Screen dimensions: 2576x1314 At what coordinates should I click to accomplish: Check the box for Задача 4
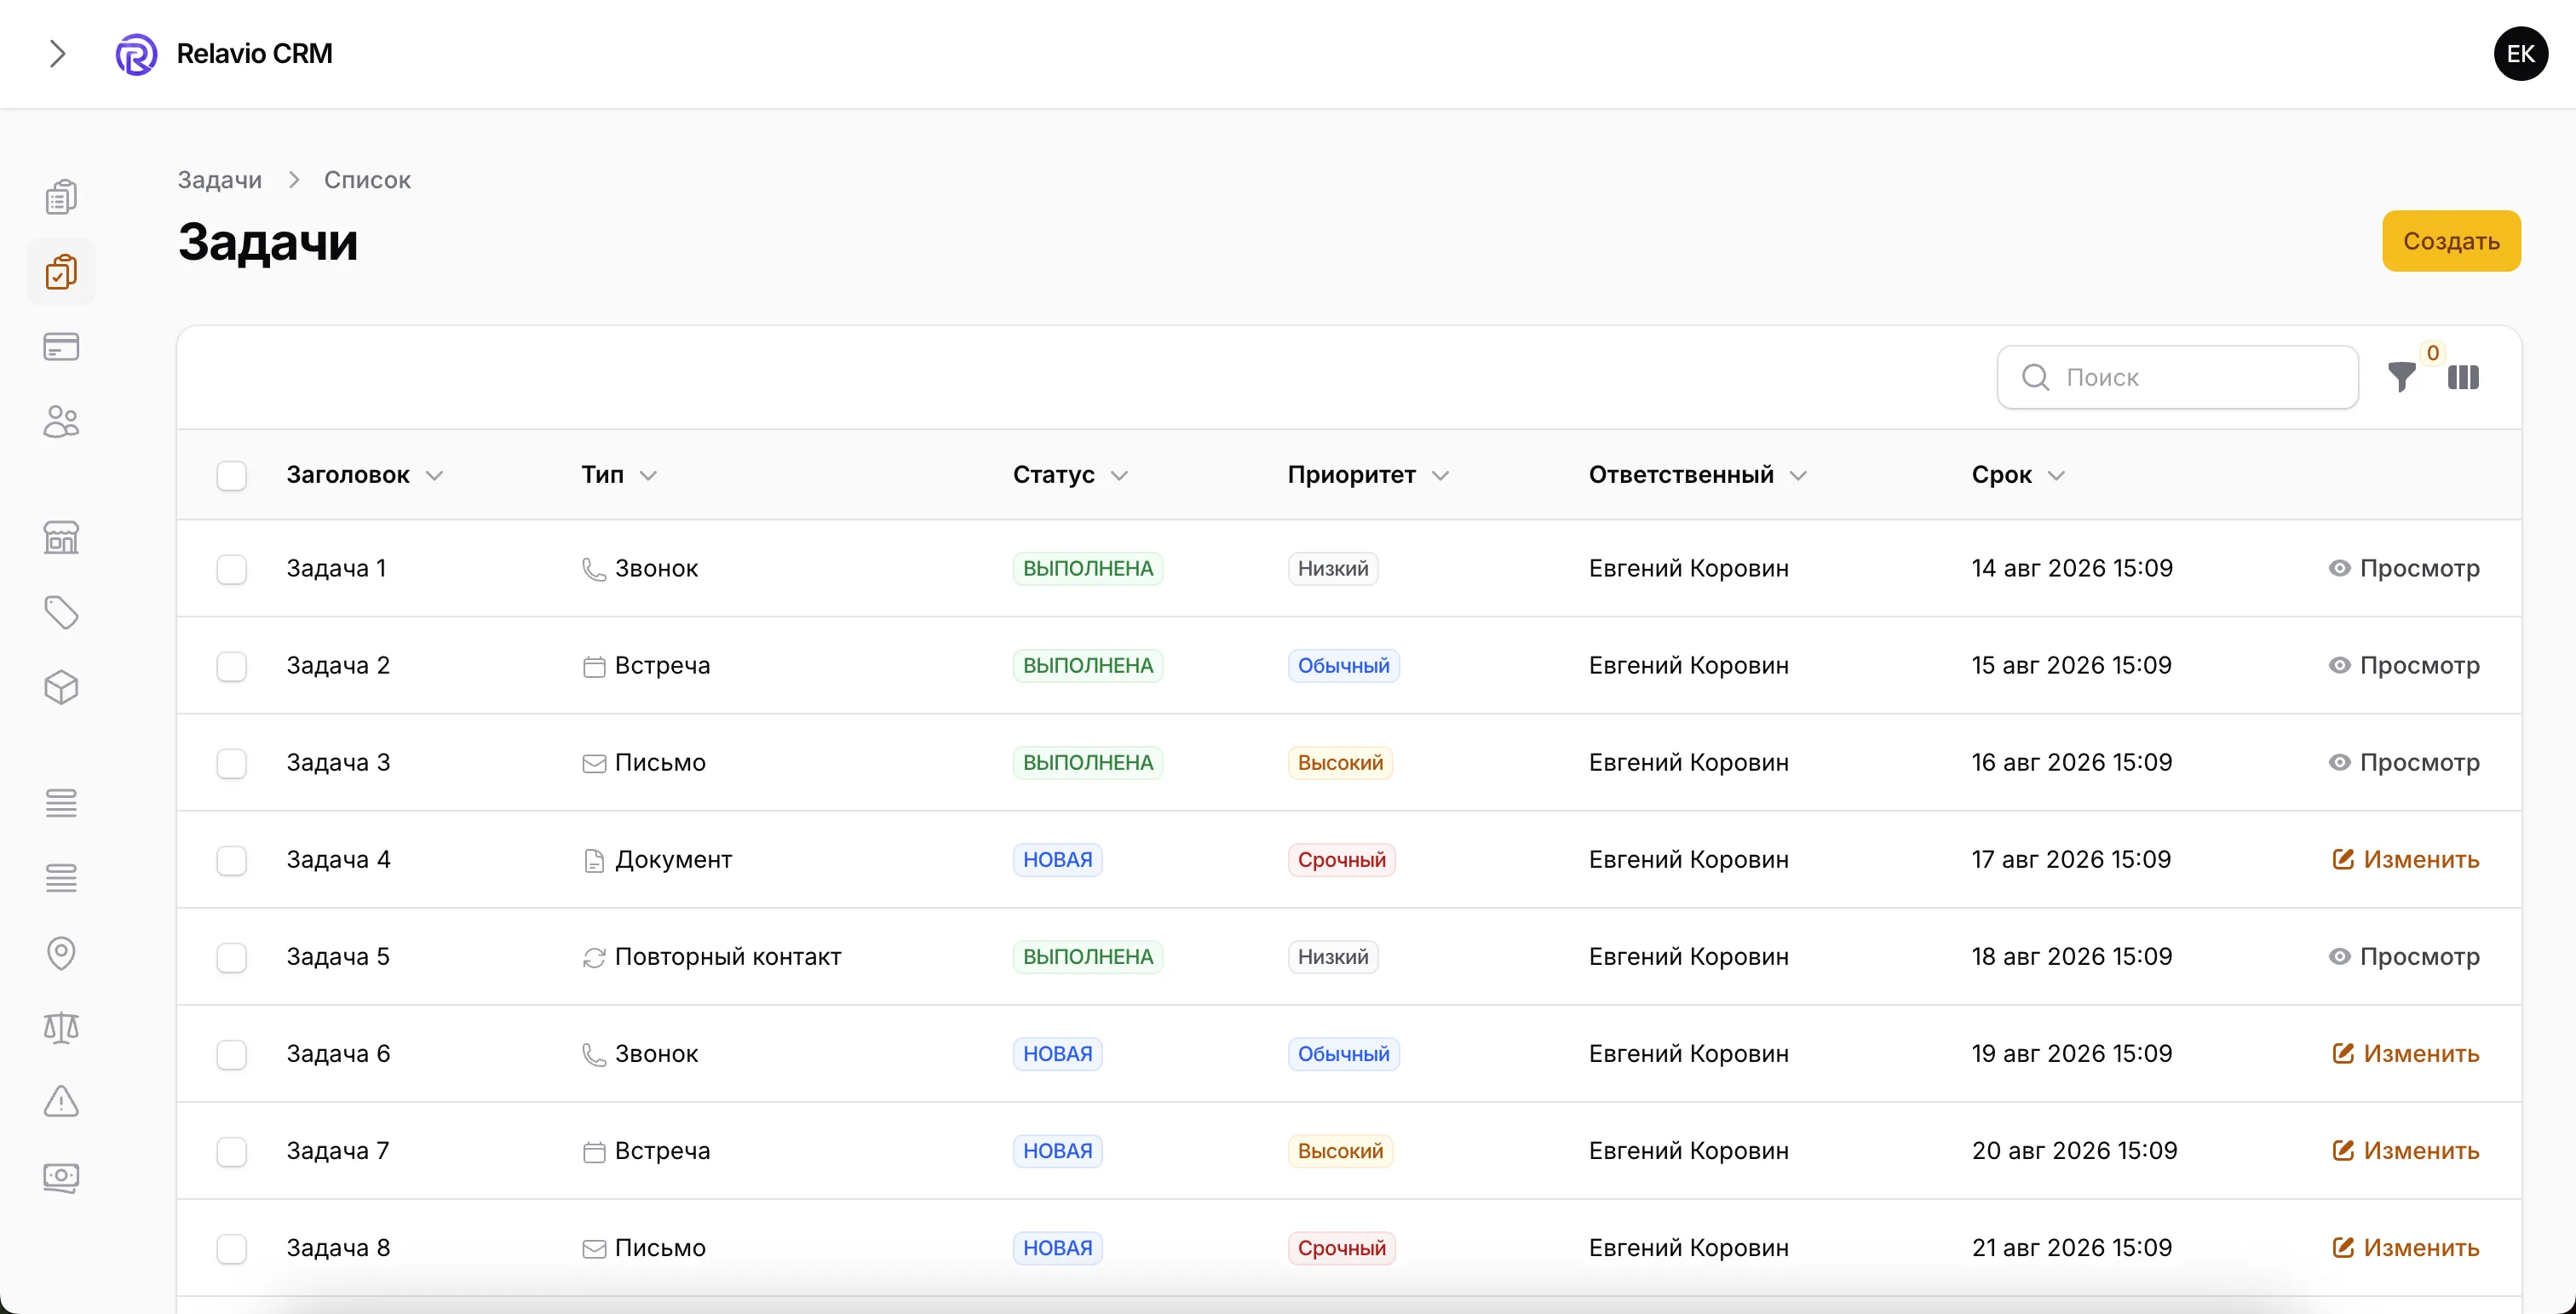pyautogui.click(x=232, y=860)
